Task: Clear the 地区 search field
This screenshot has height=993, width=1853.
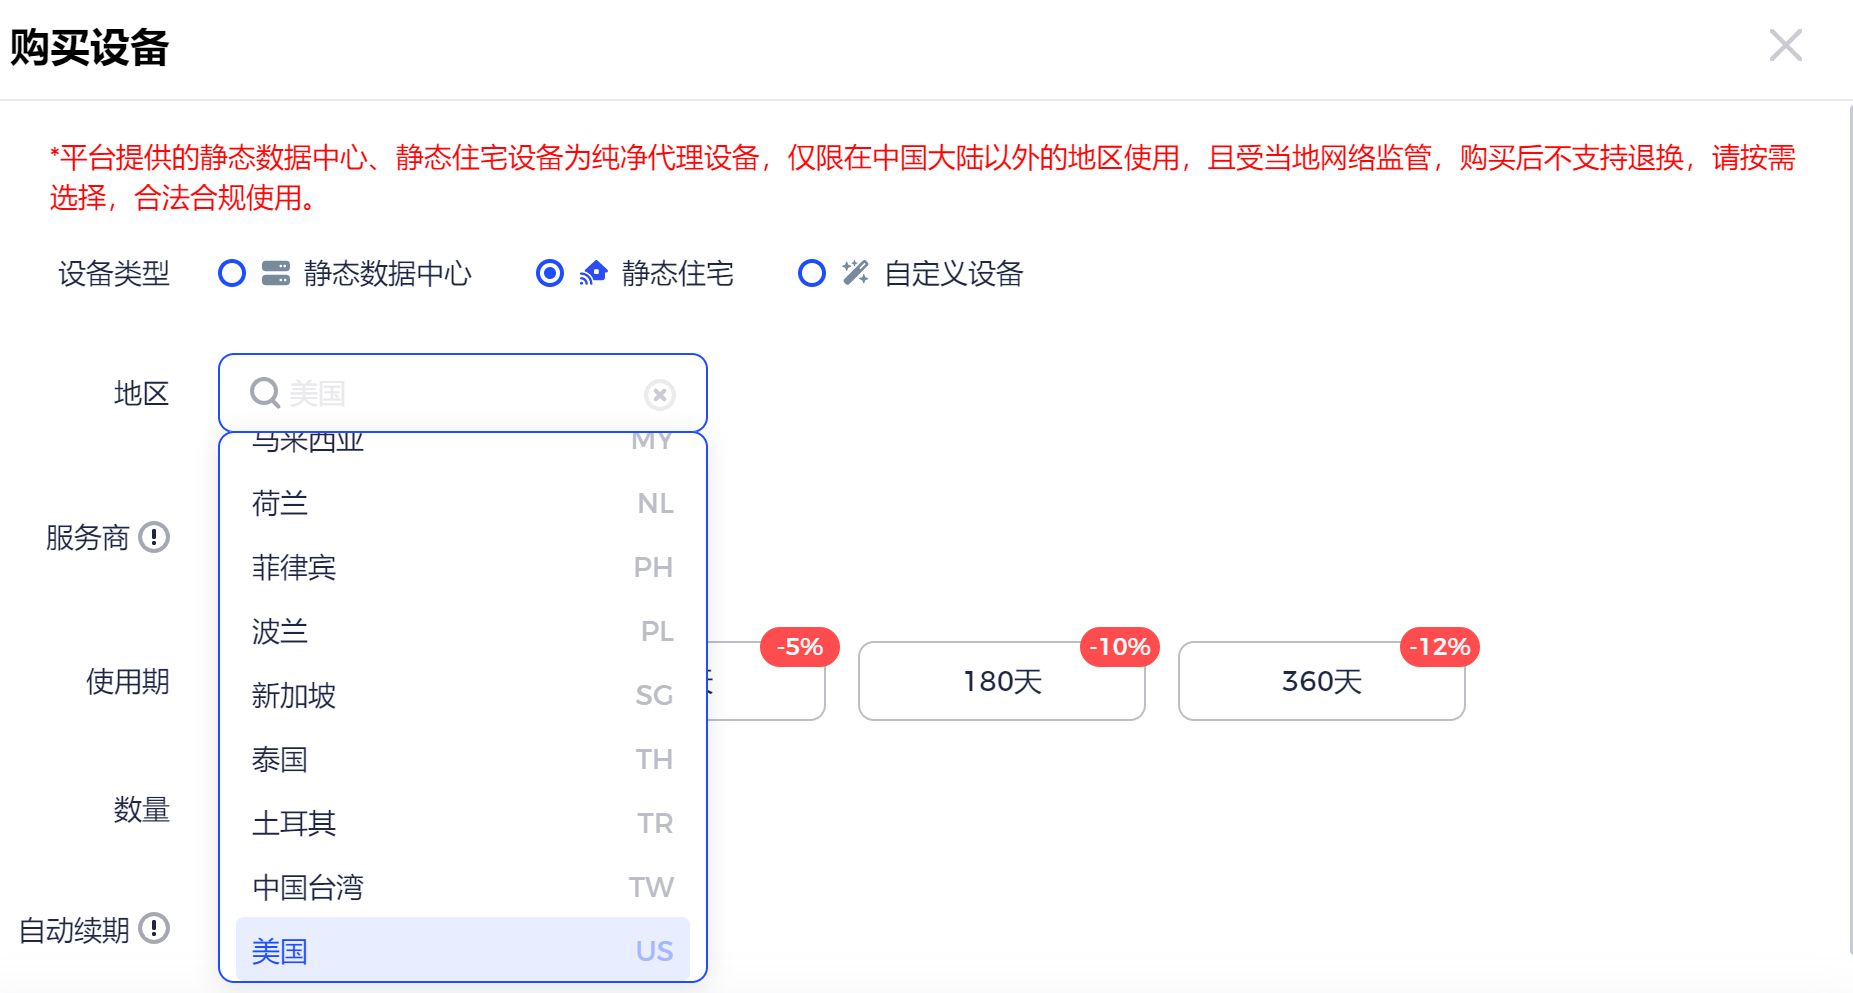Action: click(660, 395)
